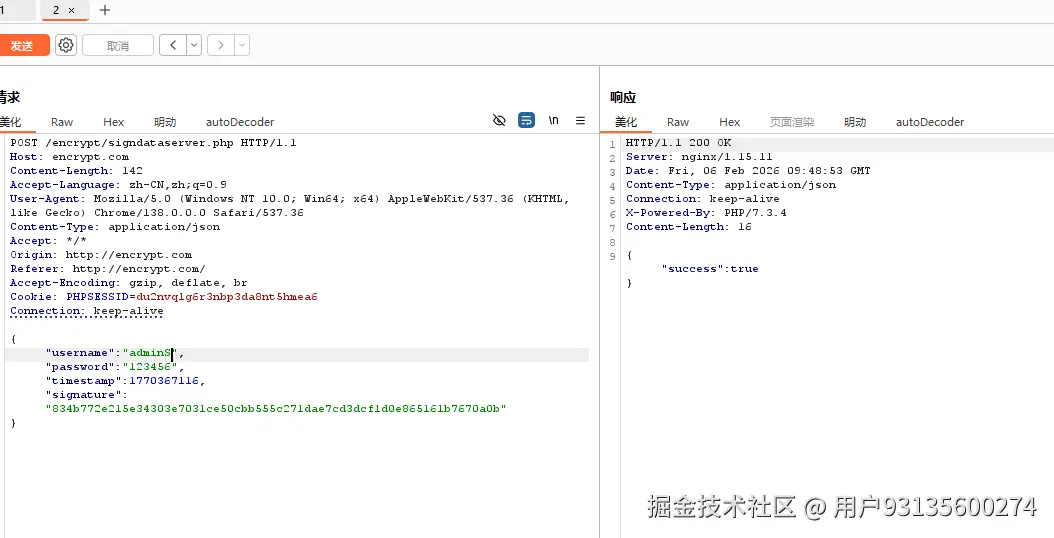Open the Repeater settings gear icon
The width and height of the screenshot is (1054, 538).
(x=66, y=45)
